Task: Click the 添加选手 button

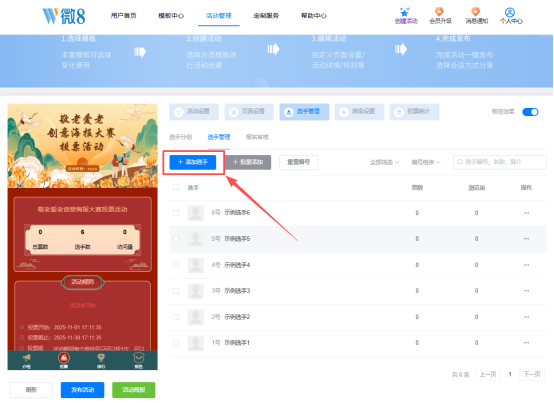Action: point(193,162)
